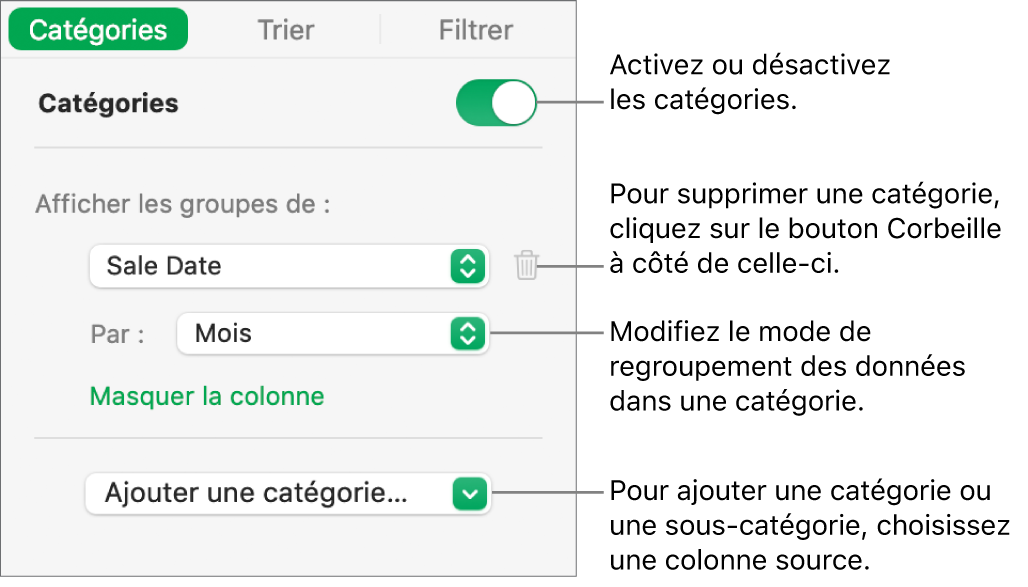Open the Filtrer tab
The width and height of the screenshot is (1028, 587).
475,30
